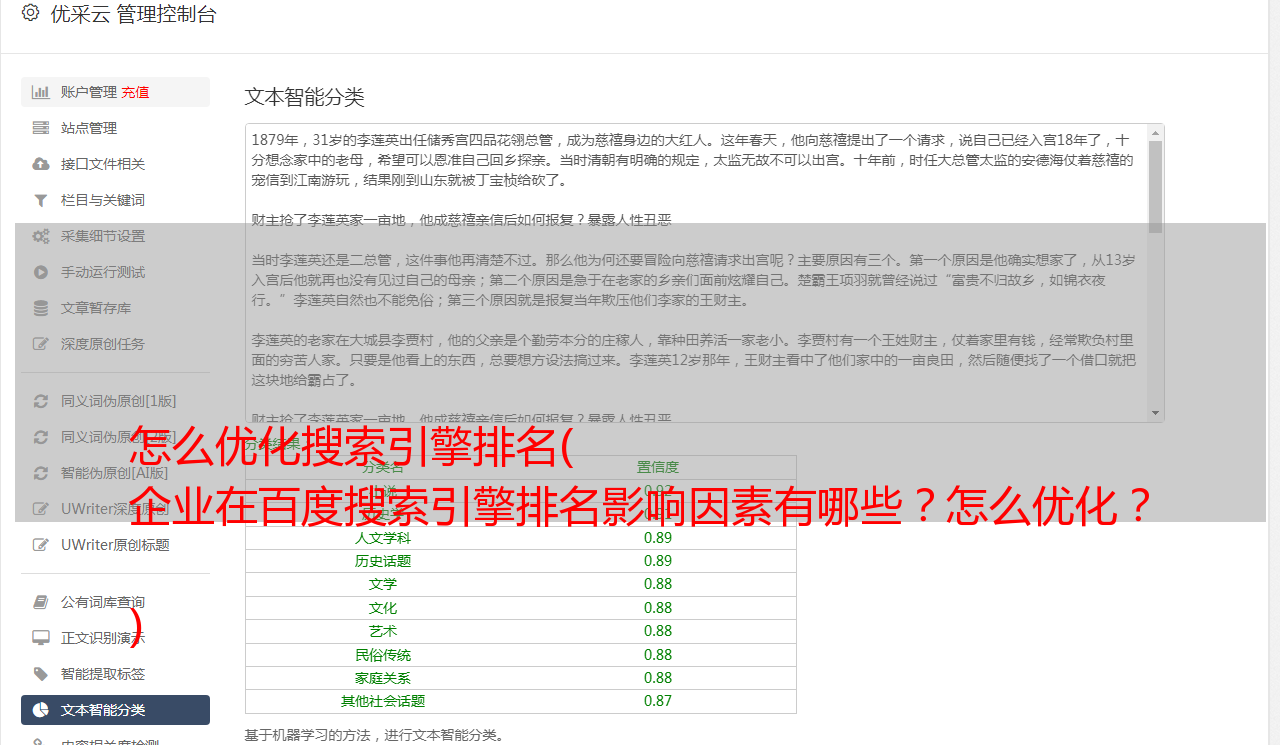Select the 民俗传统 category cell
The width and height of the screenshot is (1280, 745).
coord(383,655)
